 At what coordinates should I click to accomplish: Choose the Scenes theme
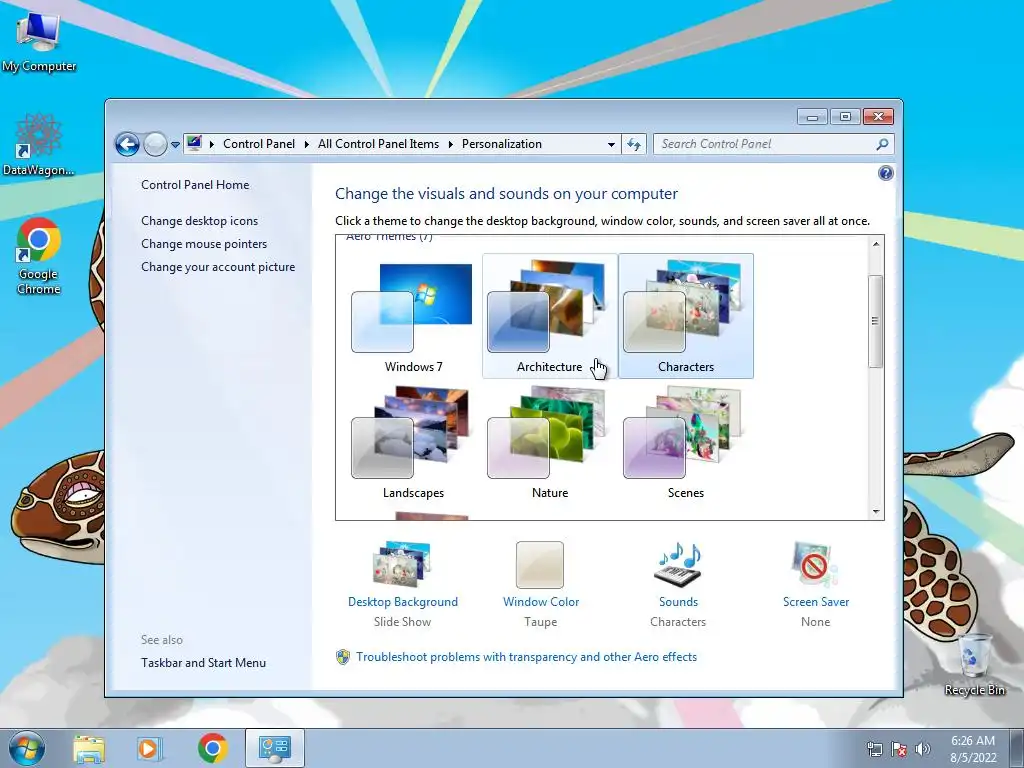686,442
